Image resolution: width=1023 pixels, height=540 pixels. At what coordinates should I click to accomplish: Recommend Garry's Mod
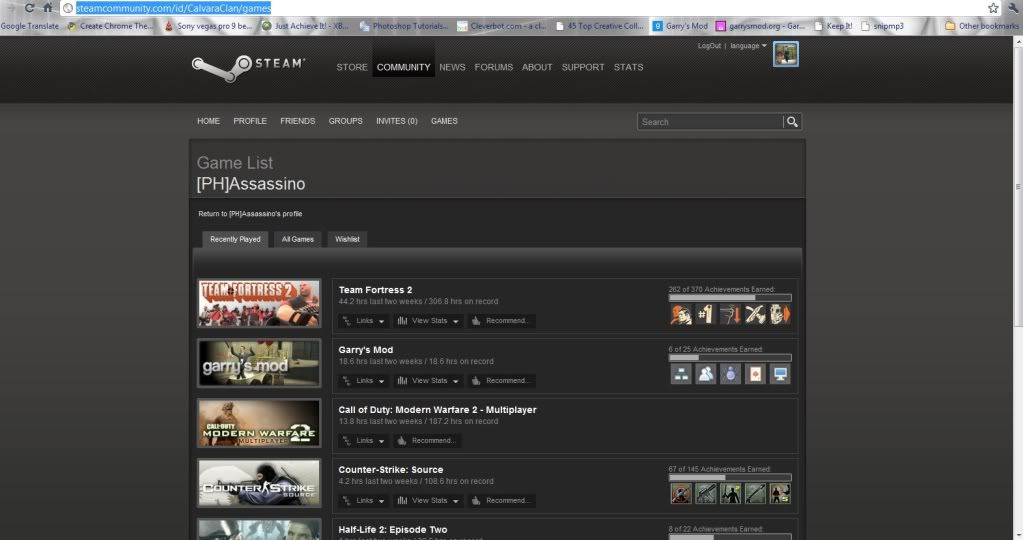coord(500,381)
